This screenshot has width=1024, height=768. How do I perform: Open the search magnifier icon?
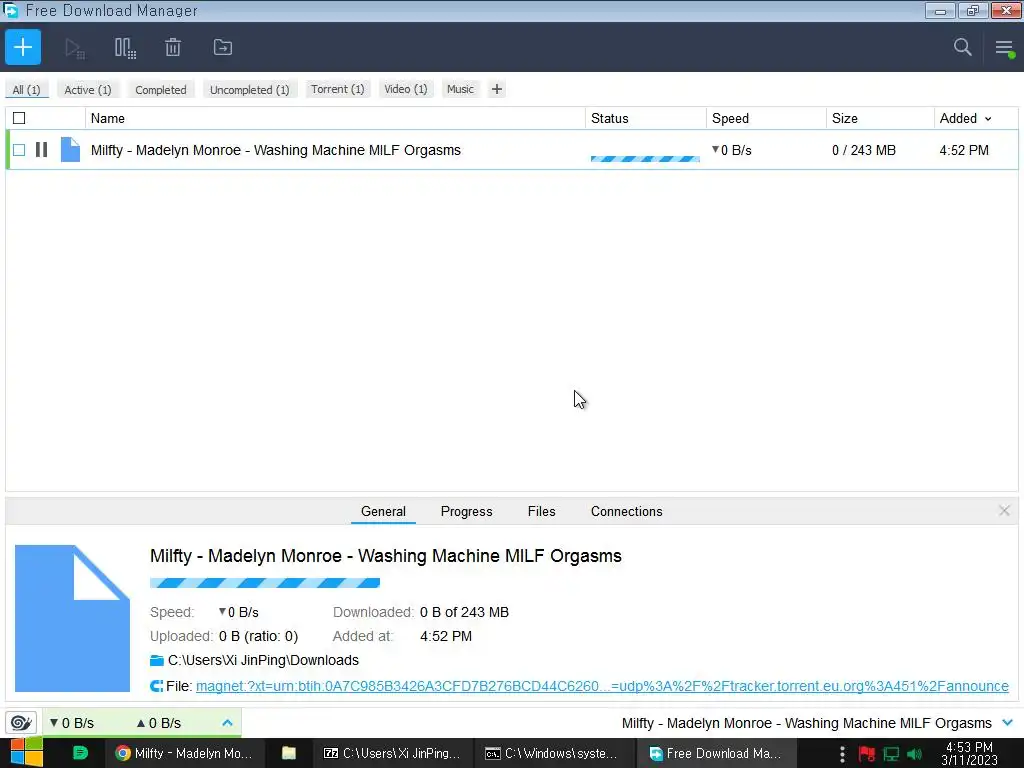(x=962, y=47)
